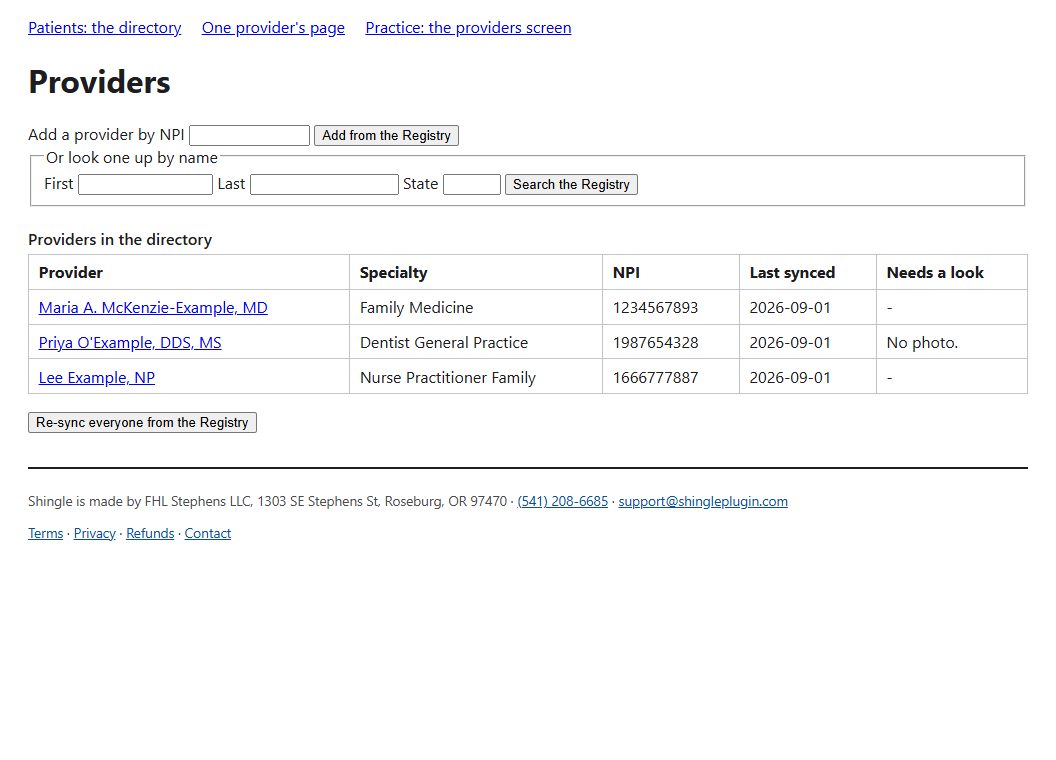Select NPI value 1666777887
Viewport: 1056px width, 760px height.
655,378
